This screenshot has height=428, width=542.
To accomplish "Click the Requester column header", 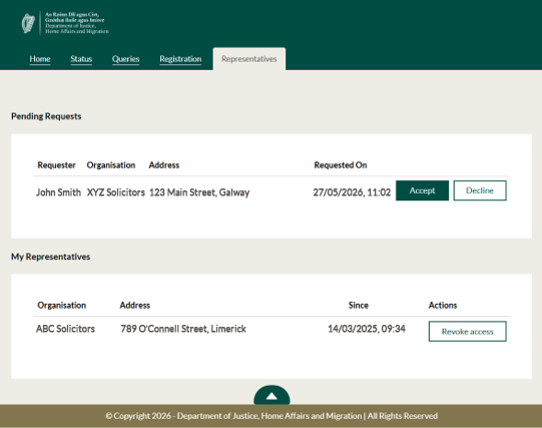I will click(x=56, y=165).
